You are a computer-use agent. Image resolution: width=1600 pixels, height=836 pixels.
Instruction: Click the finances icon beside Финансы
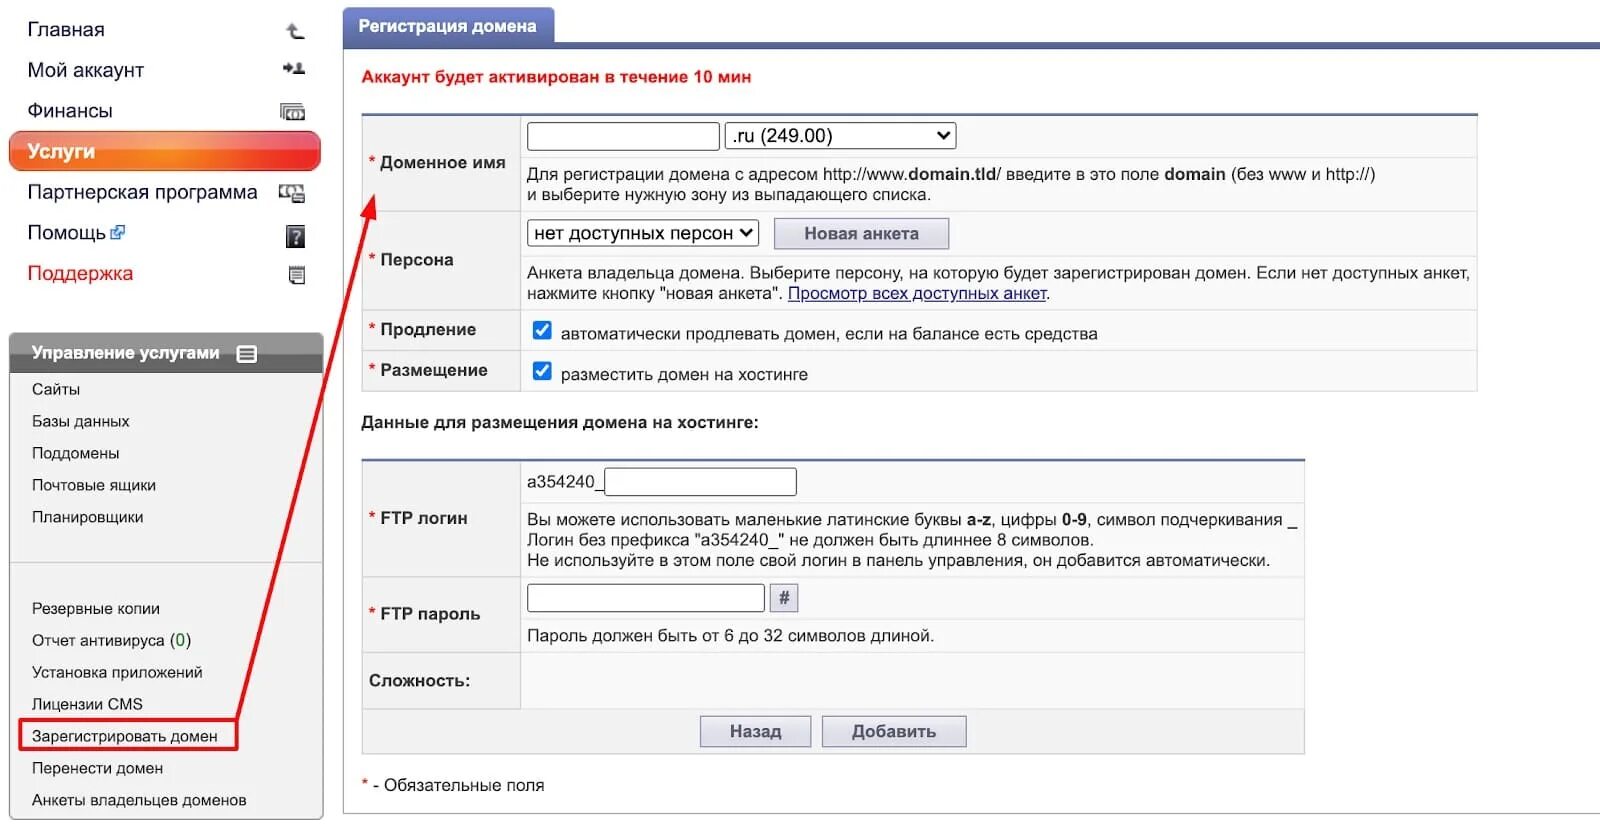(293, 112)
